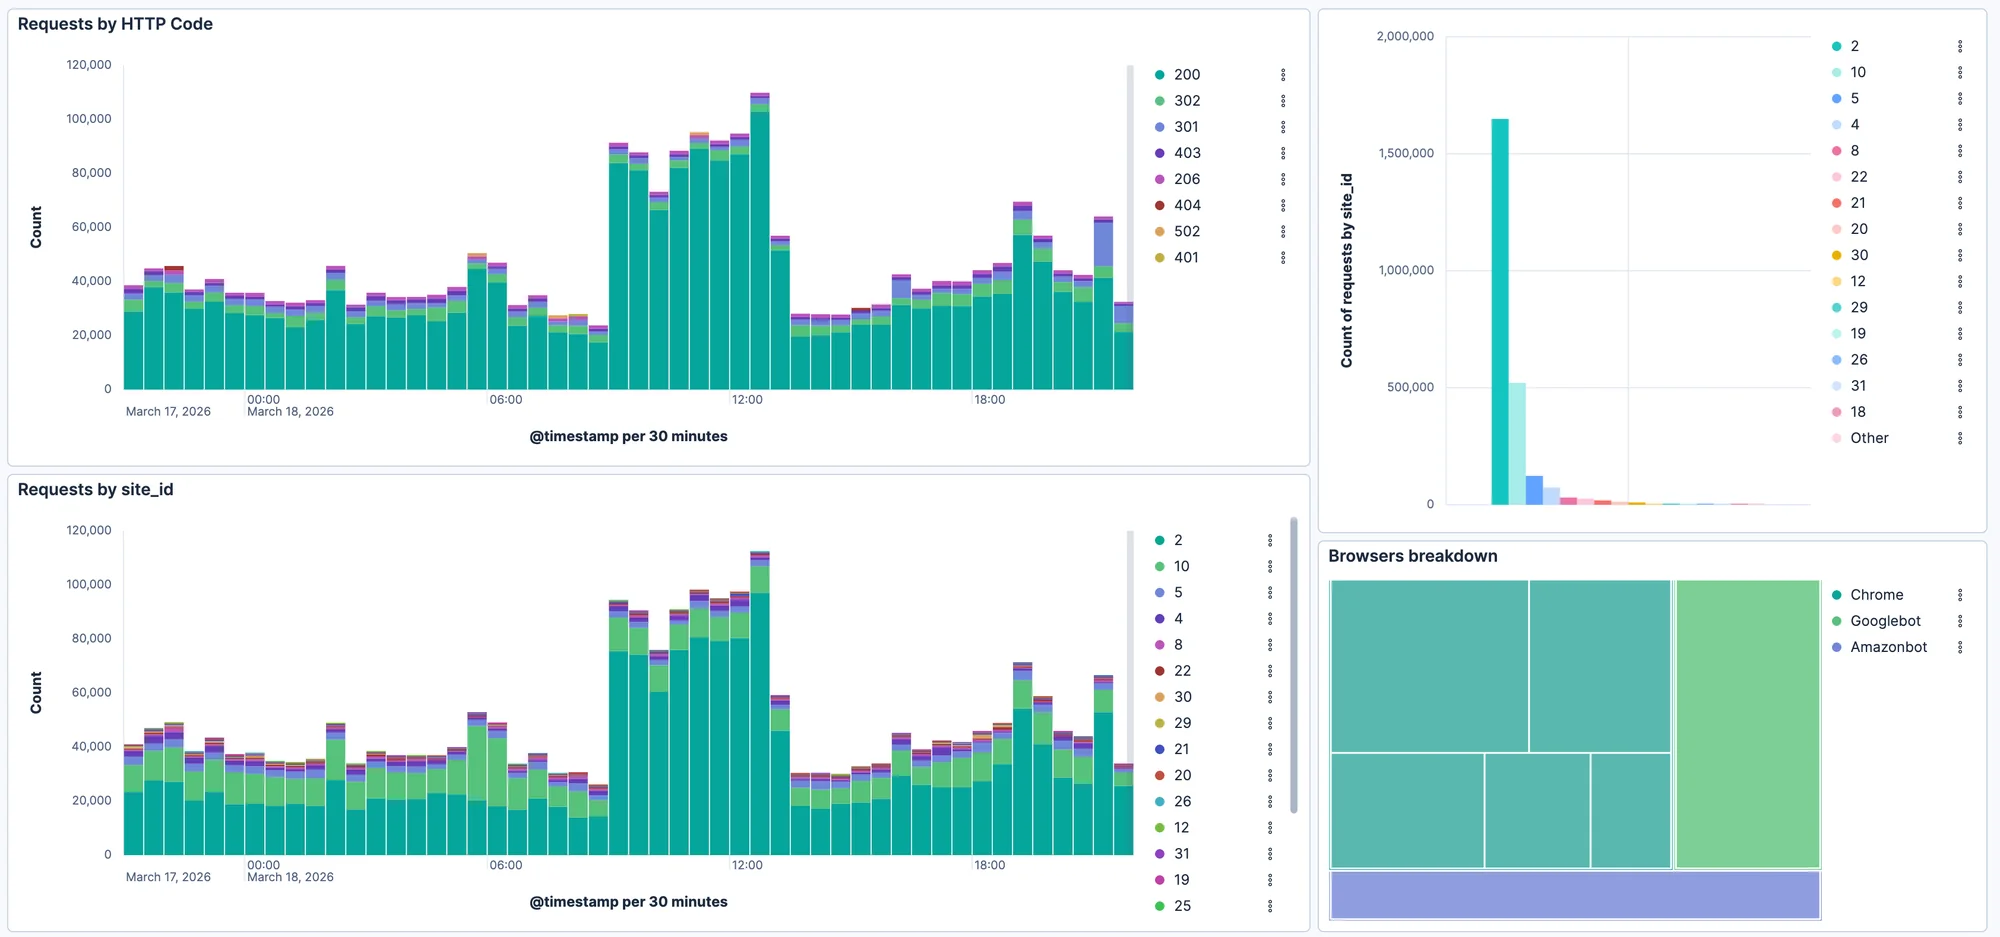The width and height of the screenshot is (2000, 937).
Task: Expand options for 401 legend item
Action: (x=1283, y=257)
